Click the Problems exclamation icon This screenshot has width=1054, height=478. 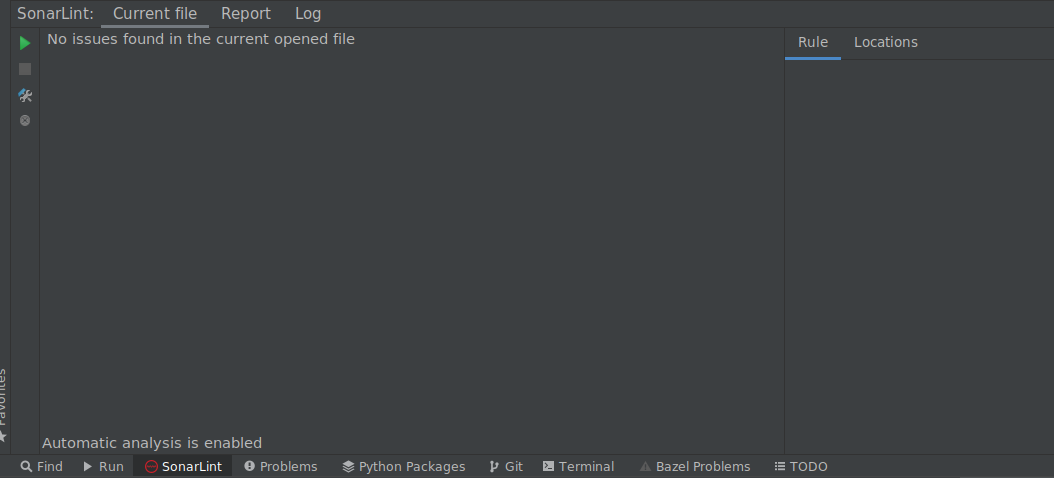[x=249, y=466]
